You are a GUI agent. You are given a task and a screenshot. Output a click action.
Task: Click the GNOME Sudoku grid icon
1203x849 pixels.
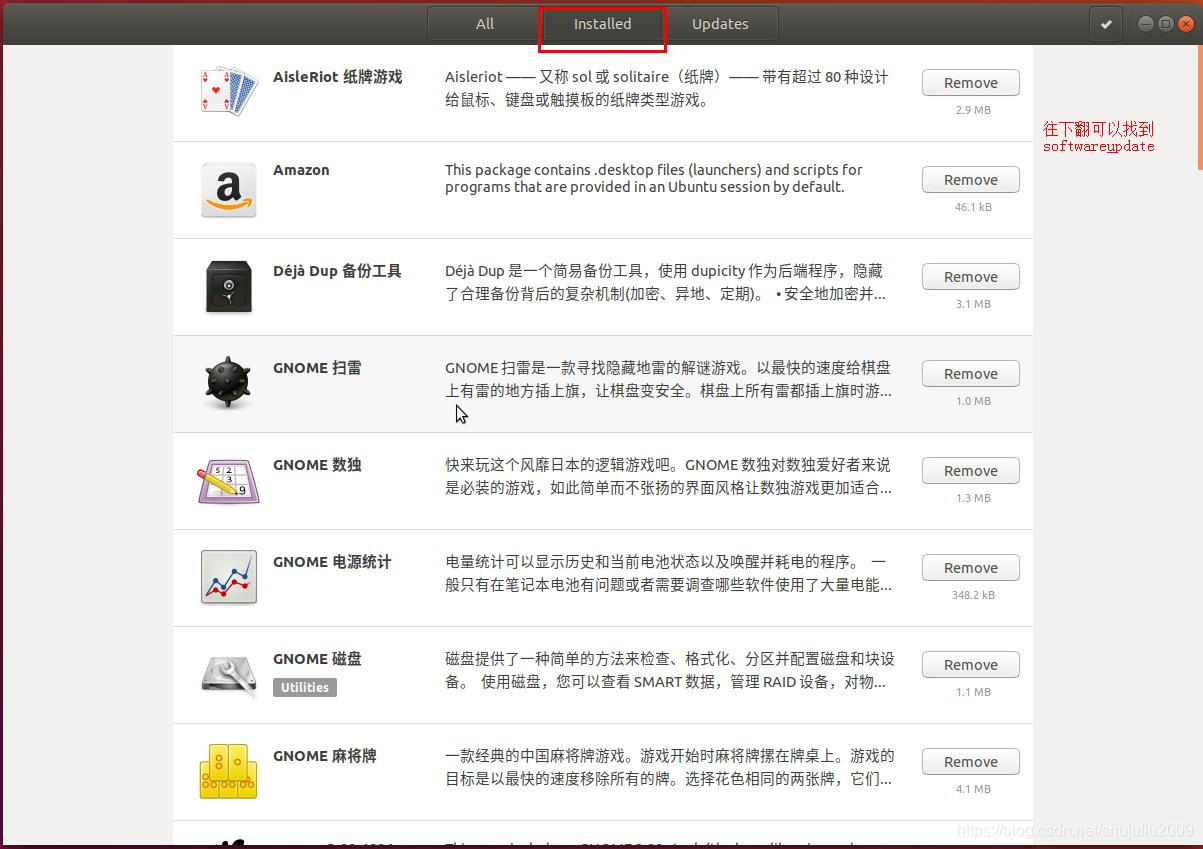point(229,481)
